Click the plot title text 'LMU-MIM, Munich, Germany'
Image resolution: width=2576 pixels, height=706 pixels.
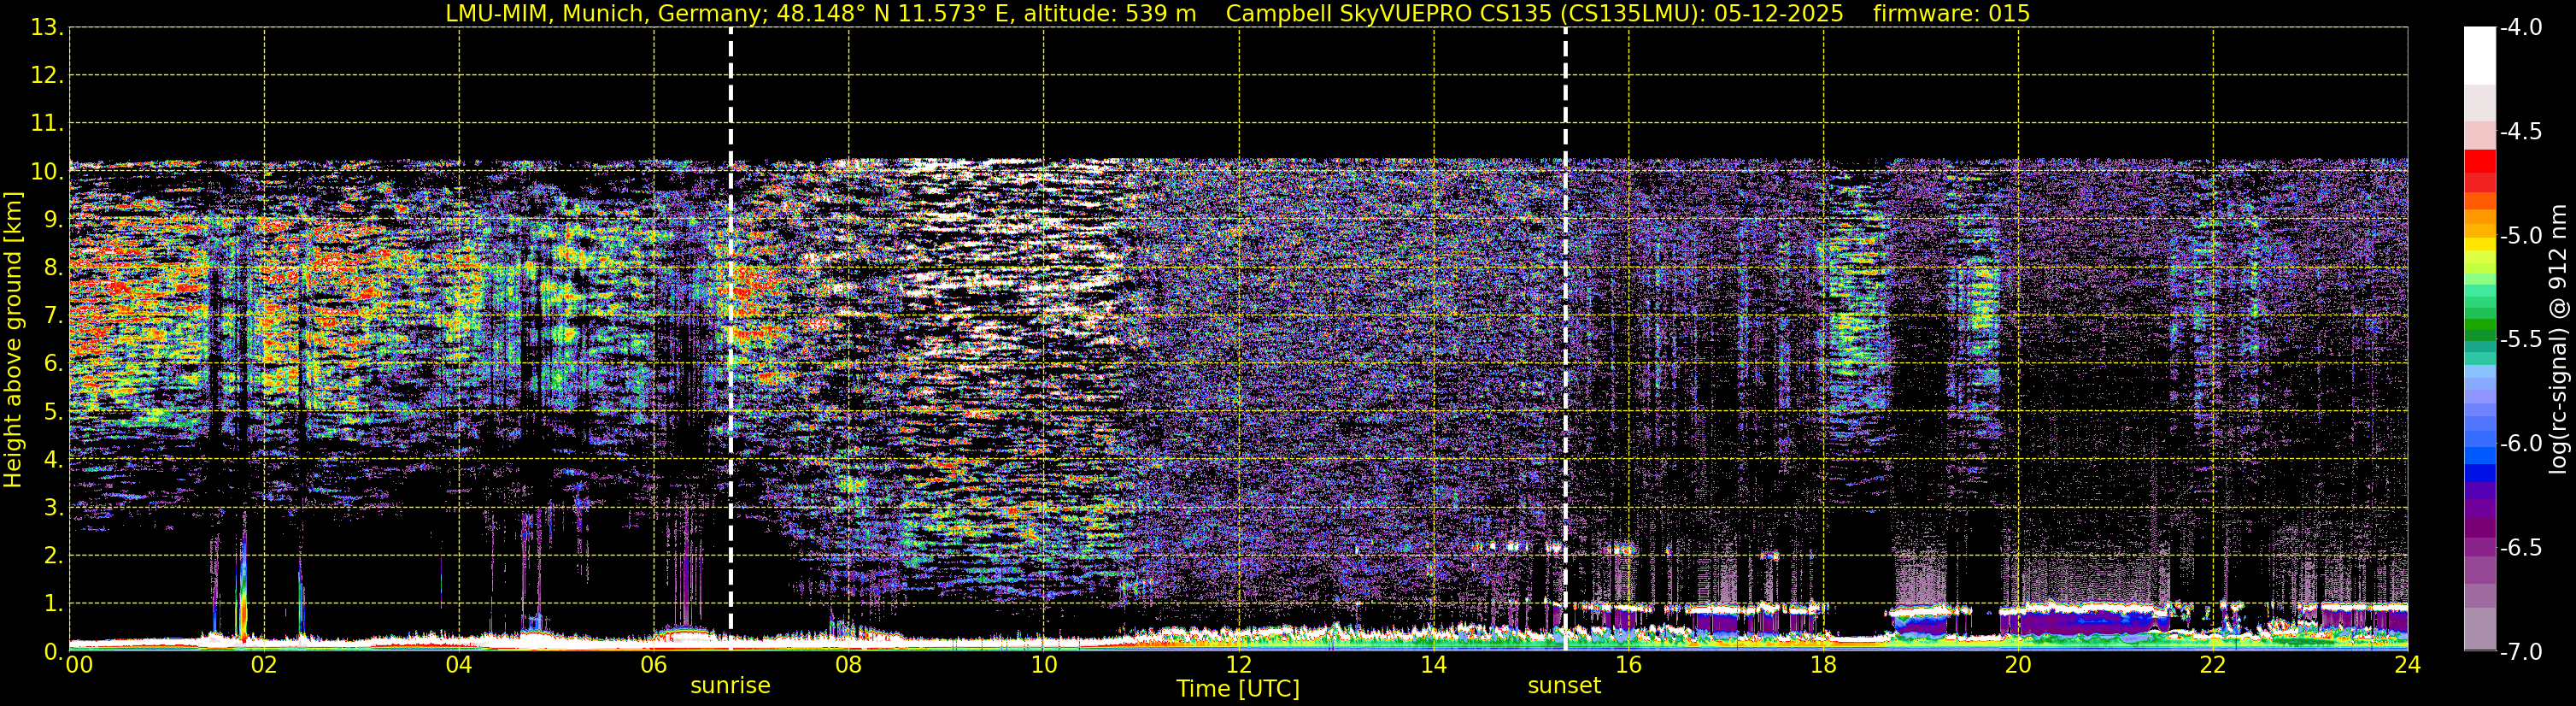pyautogui.click(x=607, y=13)
